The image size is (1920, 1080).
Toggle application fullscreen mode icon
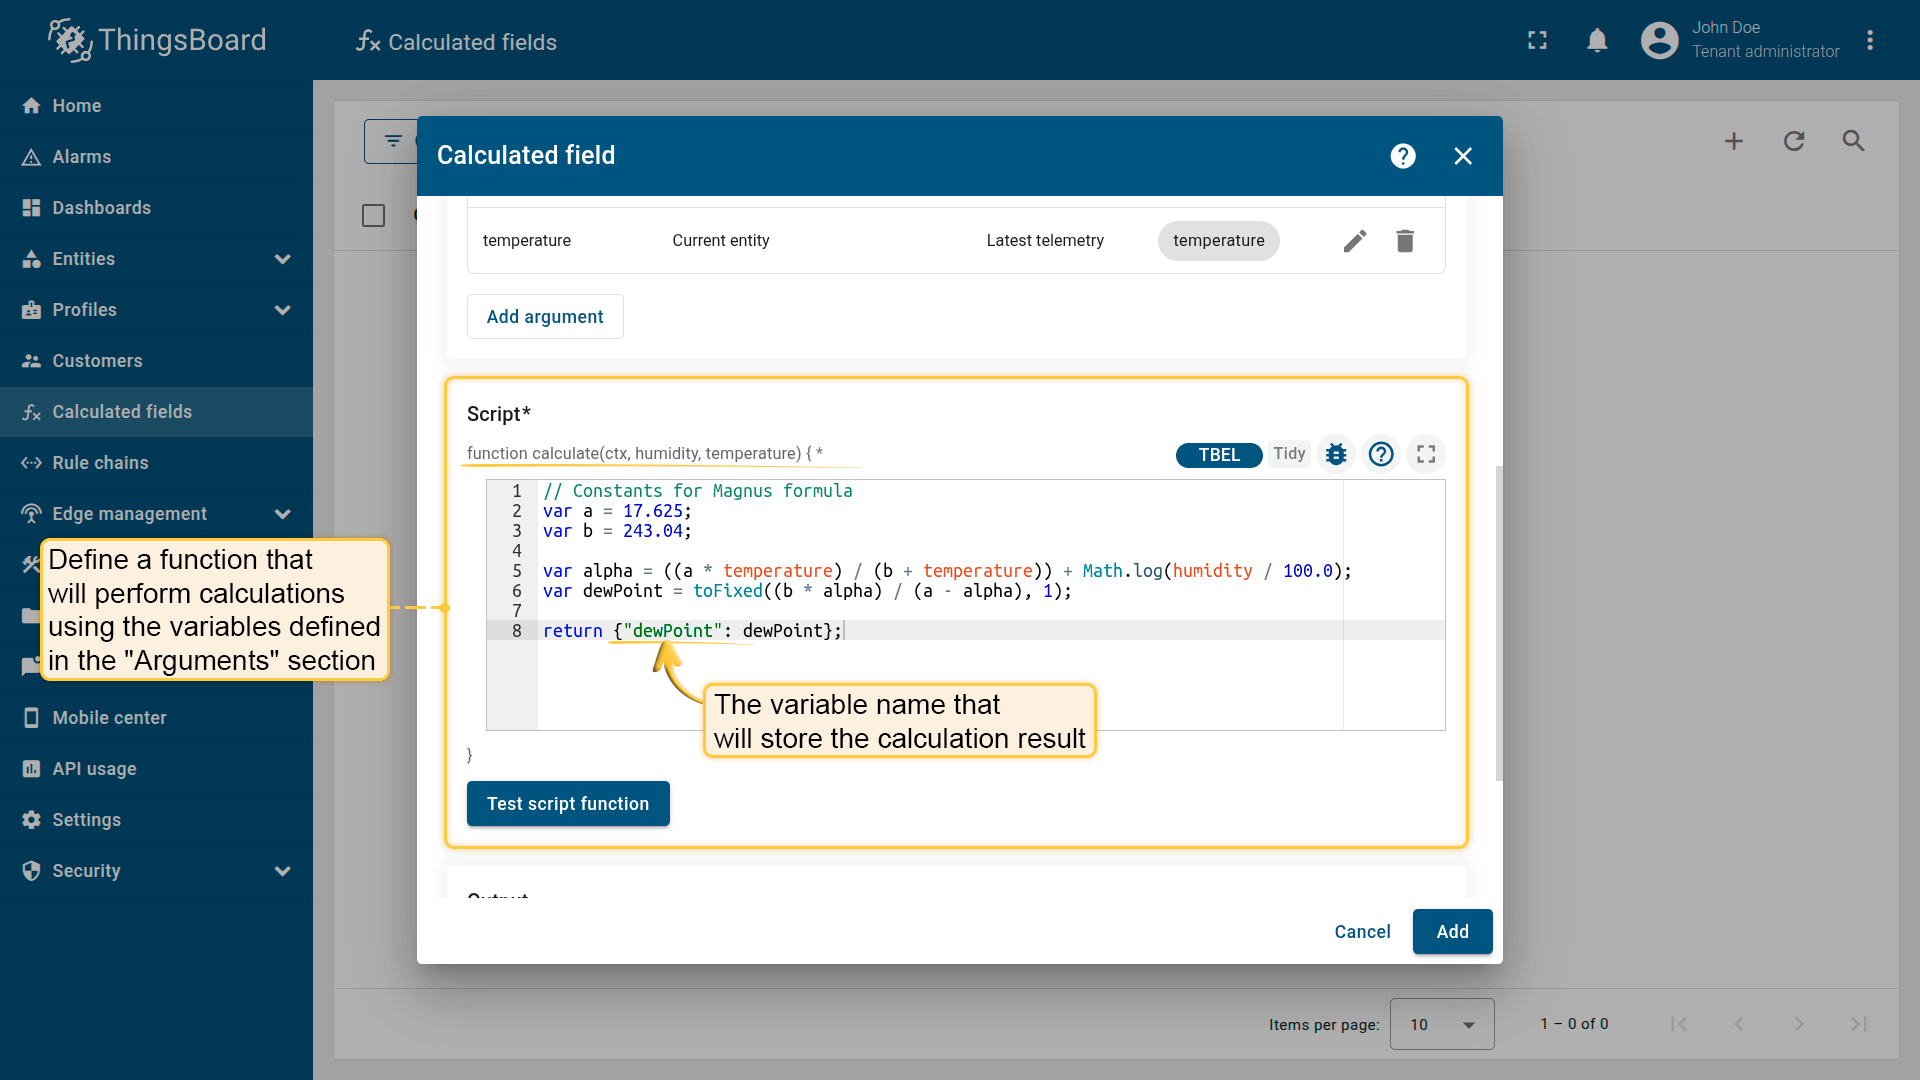coord(1537,41)
